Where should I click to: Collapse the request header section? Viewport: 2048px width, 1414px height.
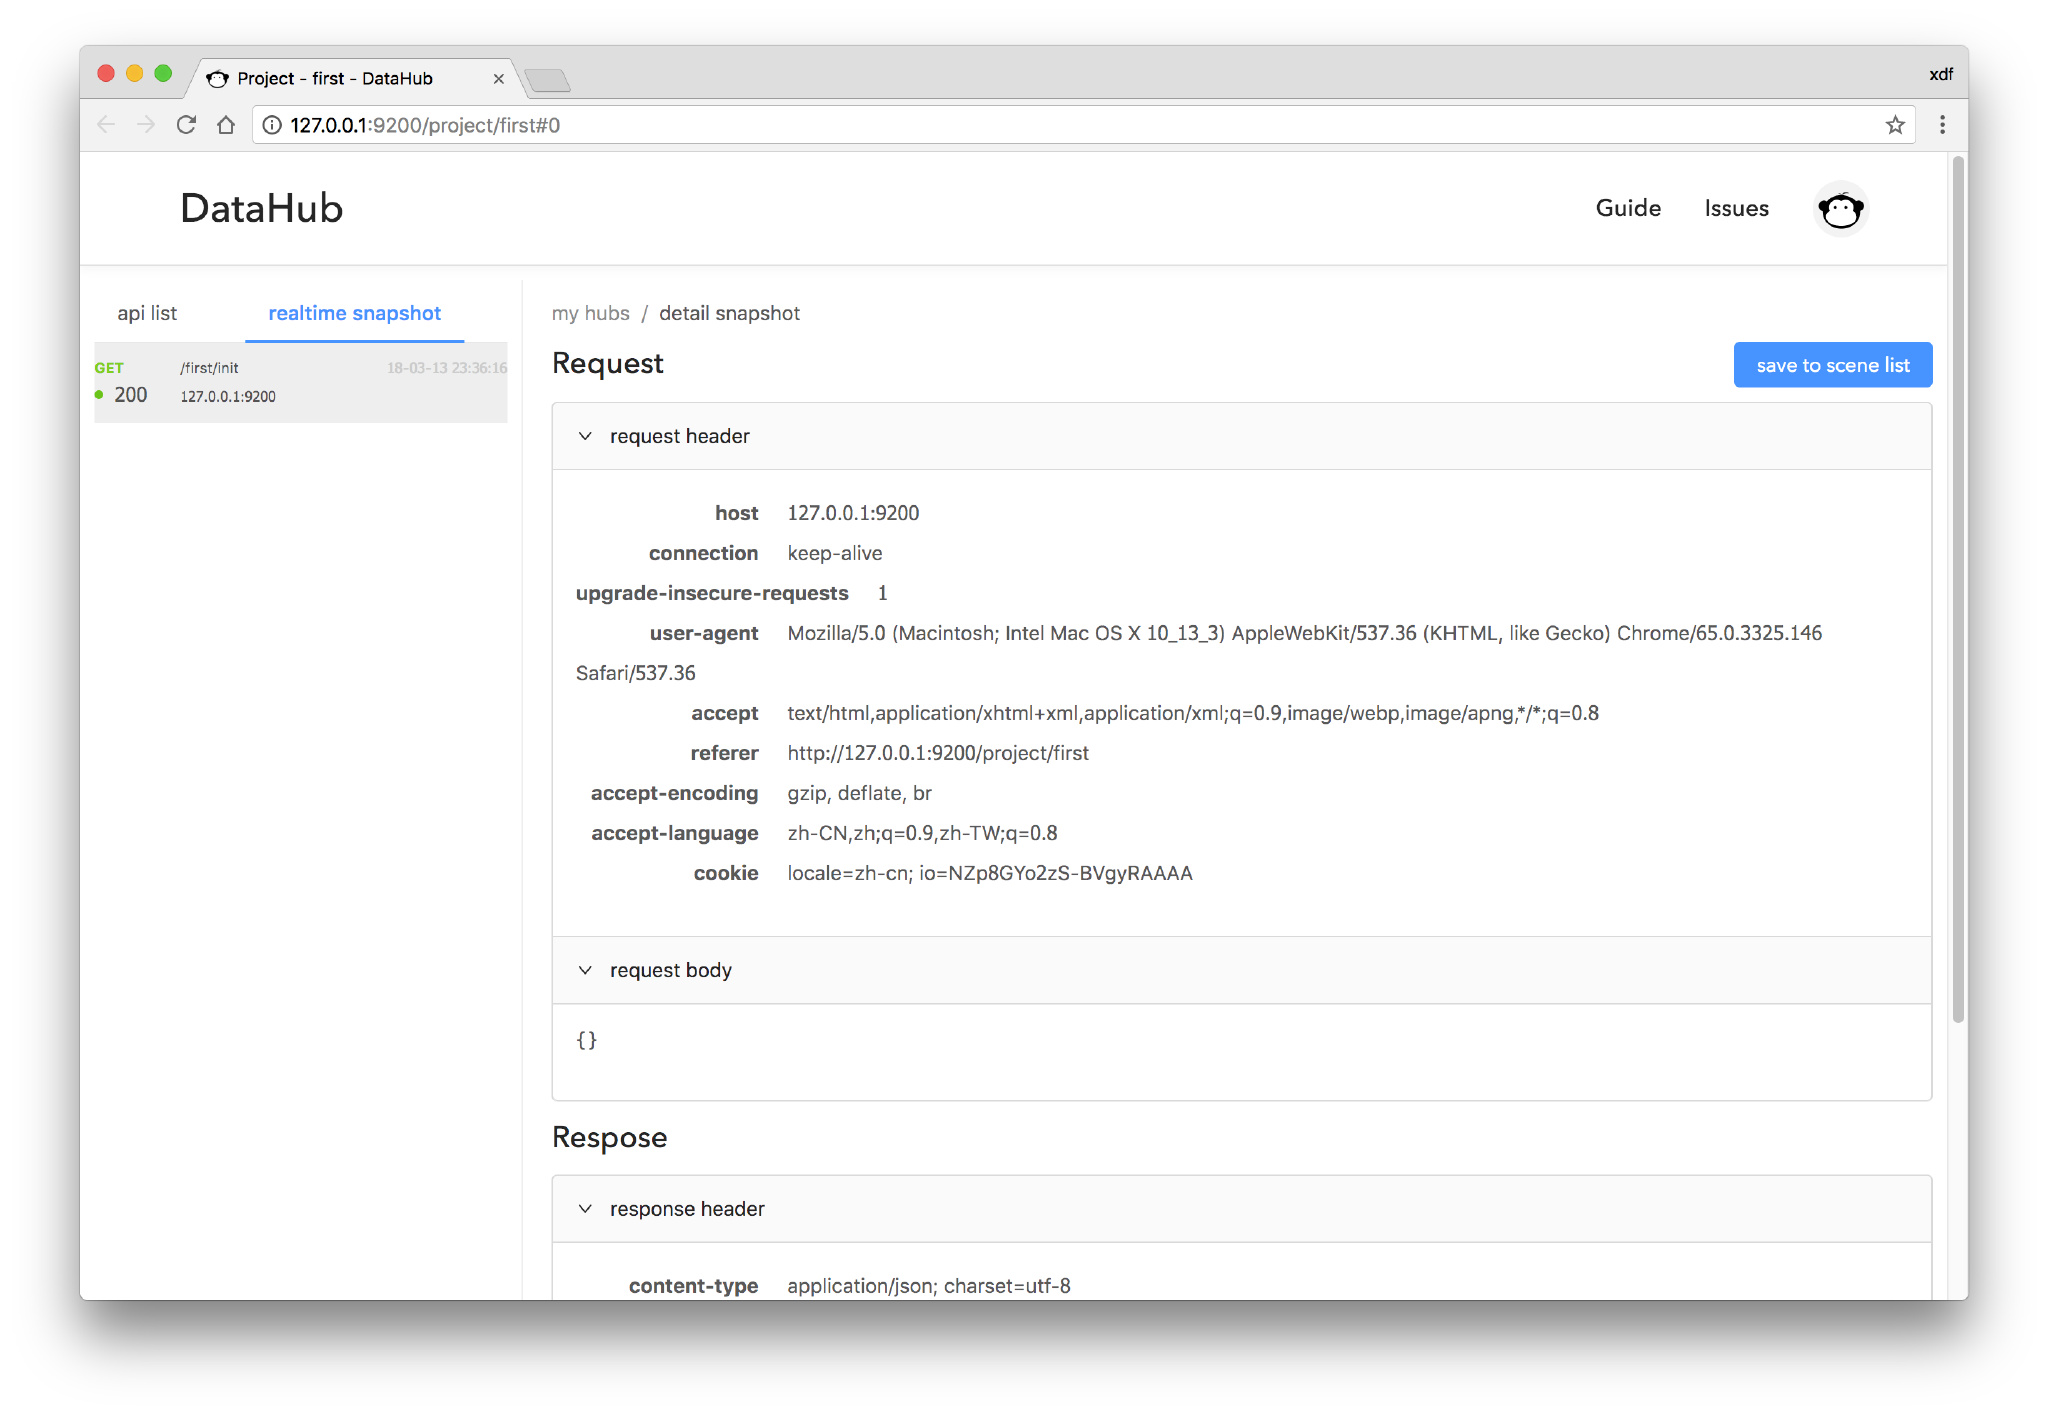(585, 436)
